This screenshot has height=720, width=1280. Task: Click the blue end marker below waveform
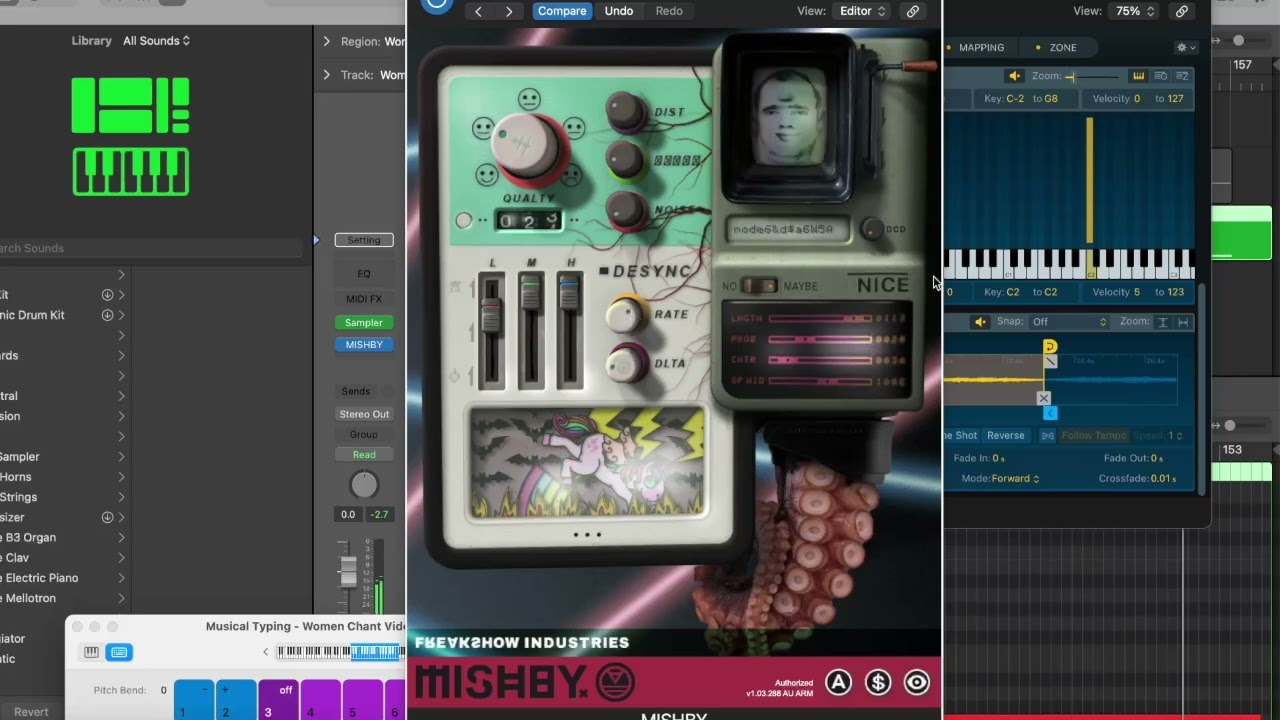click(1049, 413)
